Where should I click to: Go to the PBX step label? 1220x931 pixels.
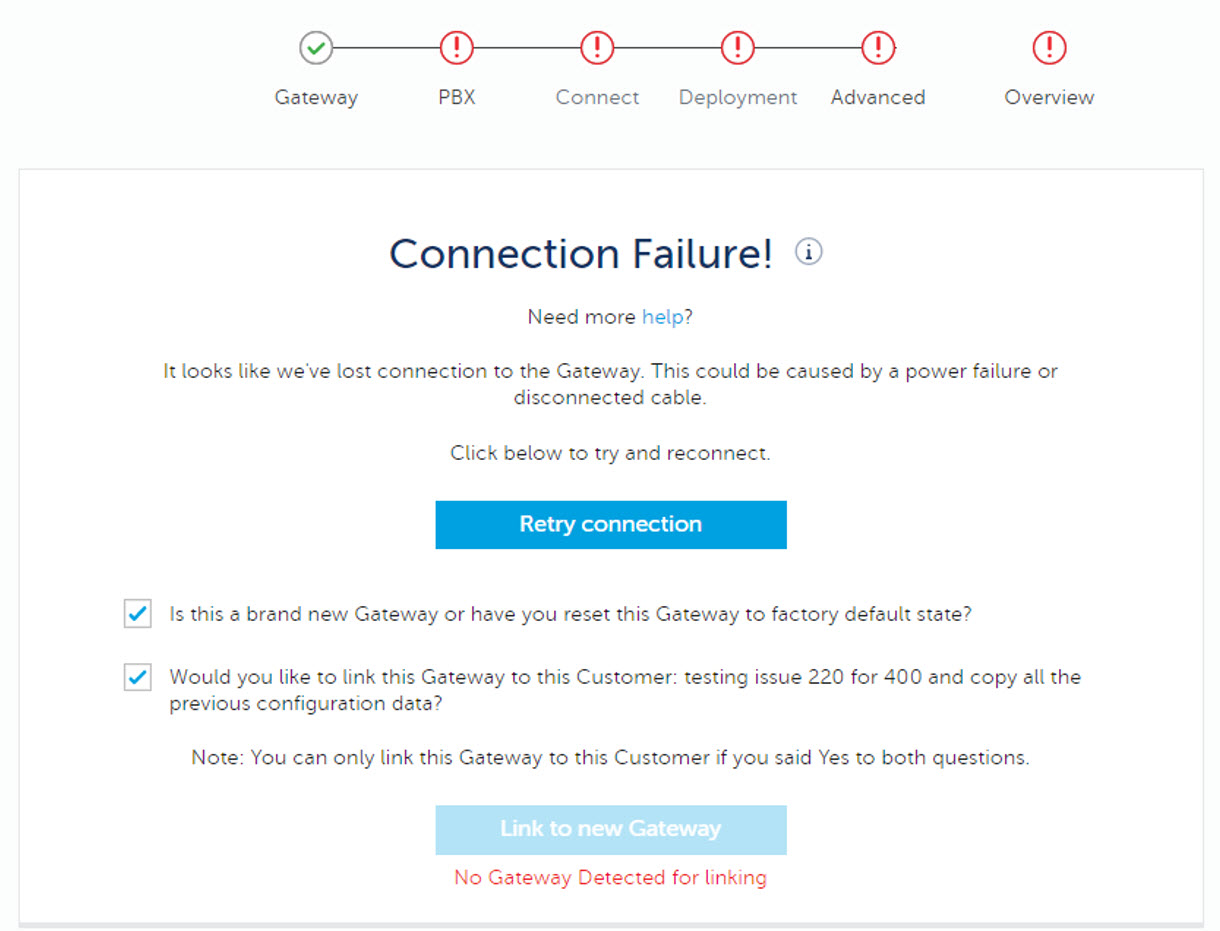[457, 98]
